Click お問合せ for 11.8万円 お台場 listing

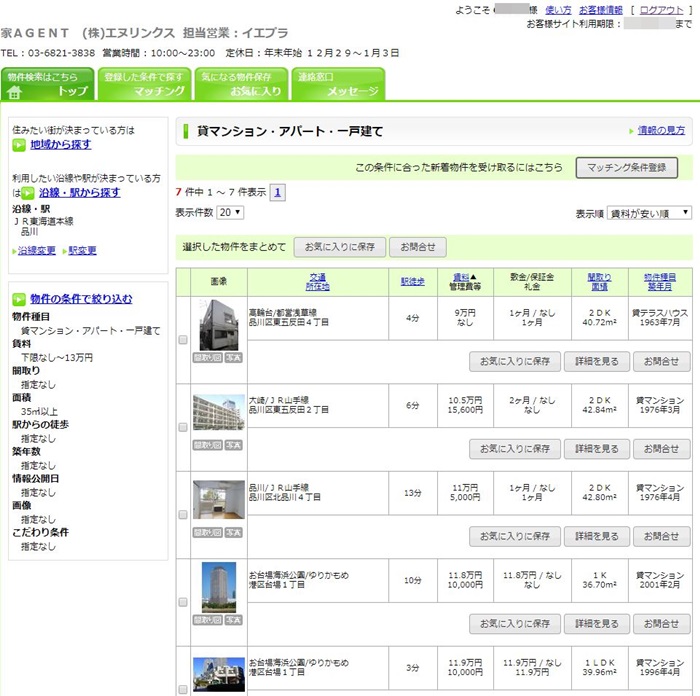pos(662,624)
